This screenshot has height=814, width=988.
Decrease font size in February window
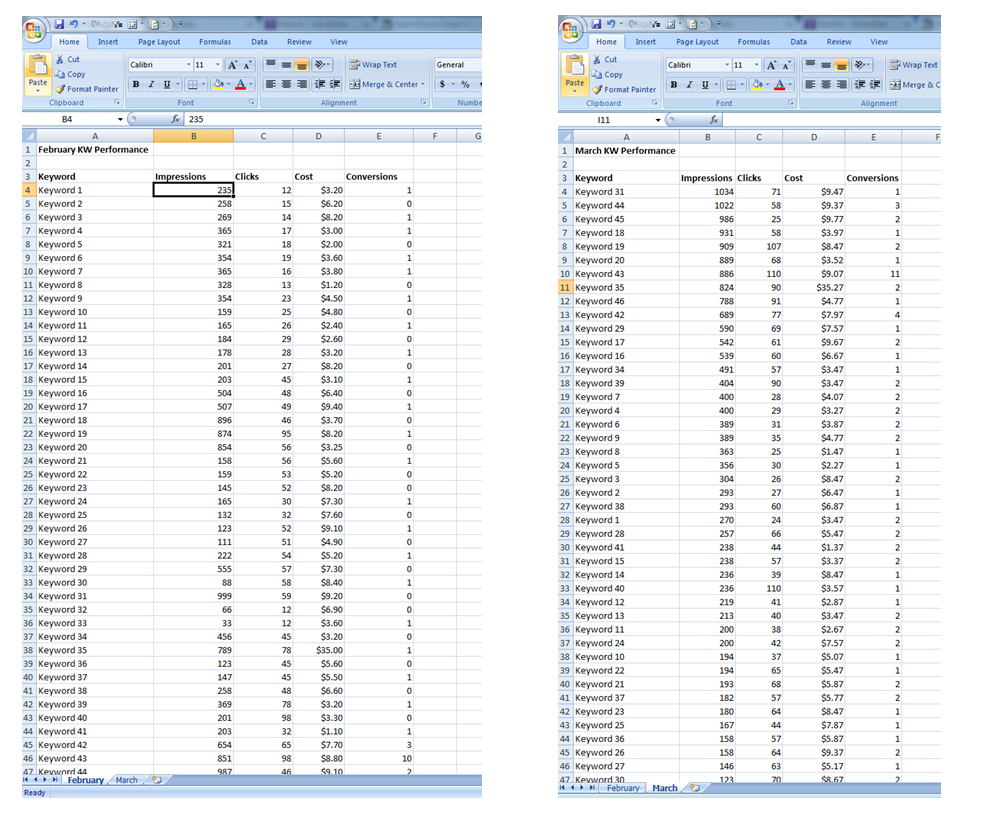coord(248,65)
